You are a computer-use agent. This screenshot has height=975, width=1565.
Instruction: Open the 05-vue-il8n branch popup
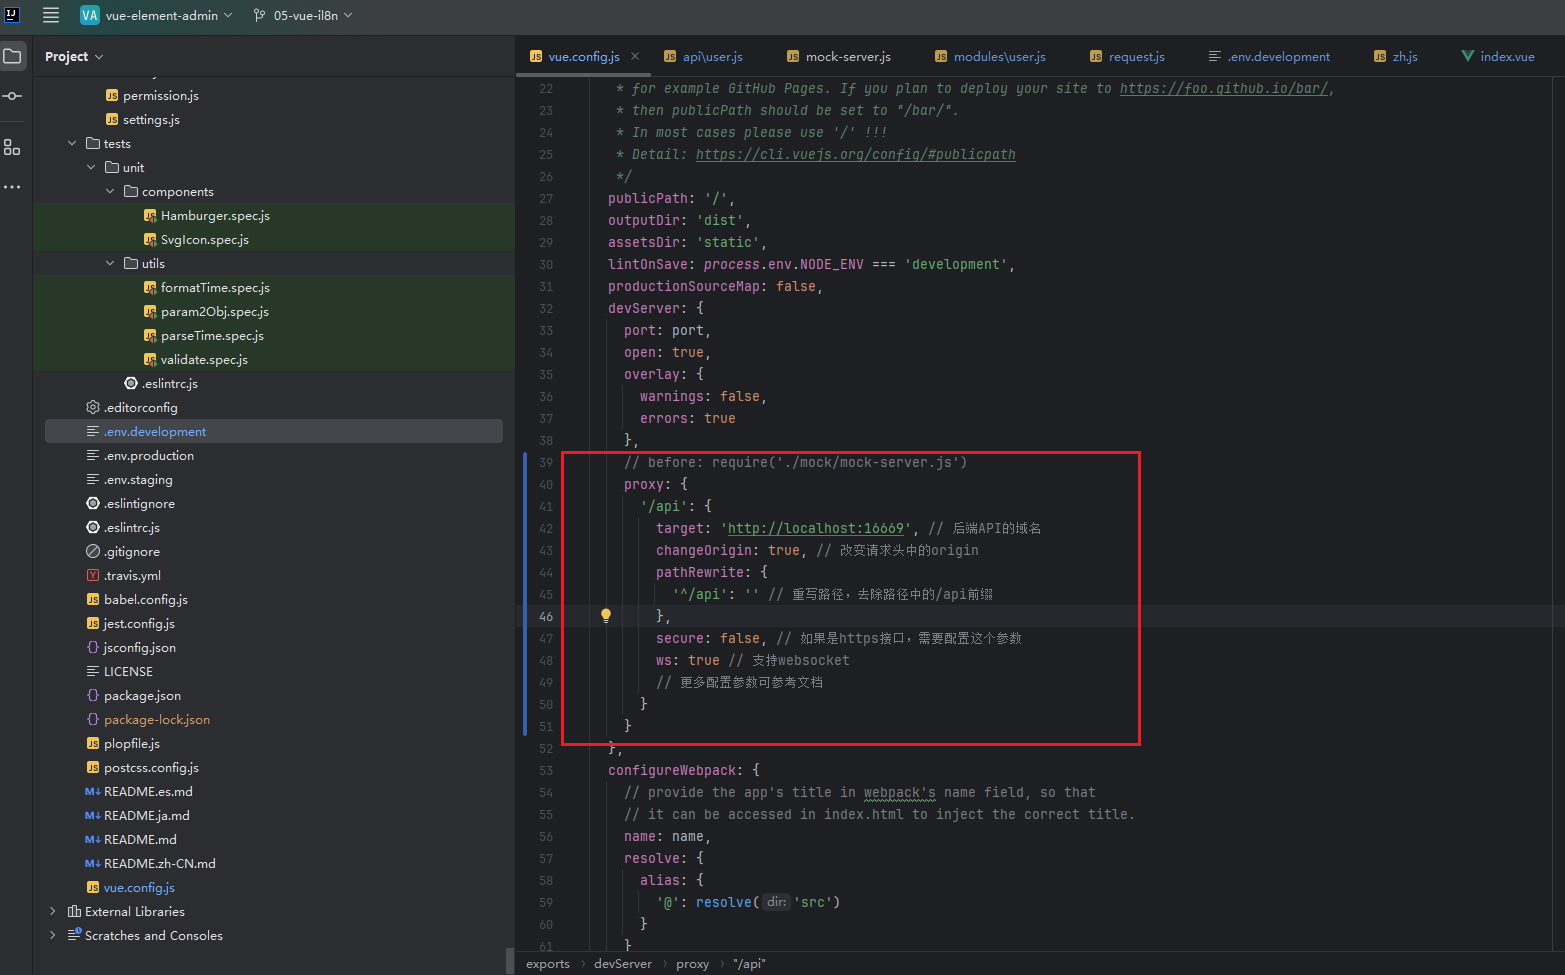click(303, 15)
